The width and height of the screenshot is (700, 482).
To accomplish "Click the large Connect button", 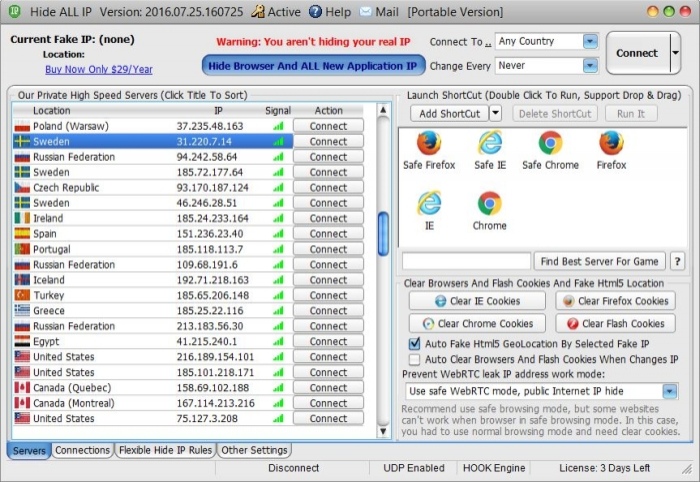I will tap(637, 53).
